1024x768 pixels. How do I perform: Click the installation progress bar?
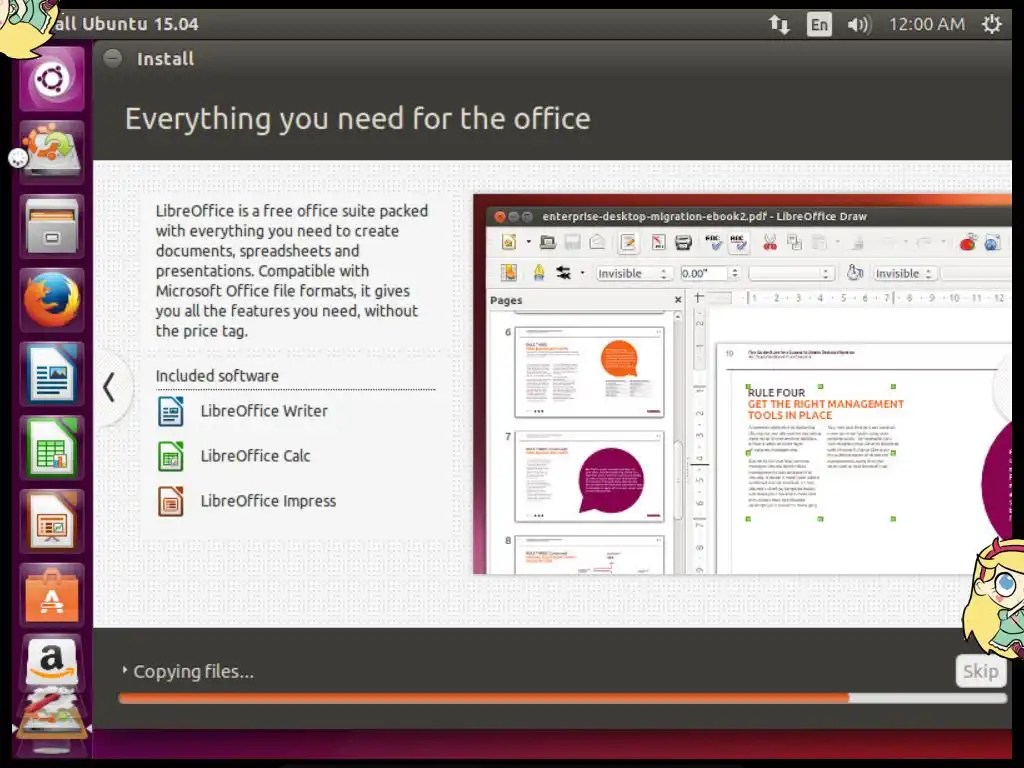click(562, 698)
